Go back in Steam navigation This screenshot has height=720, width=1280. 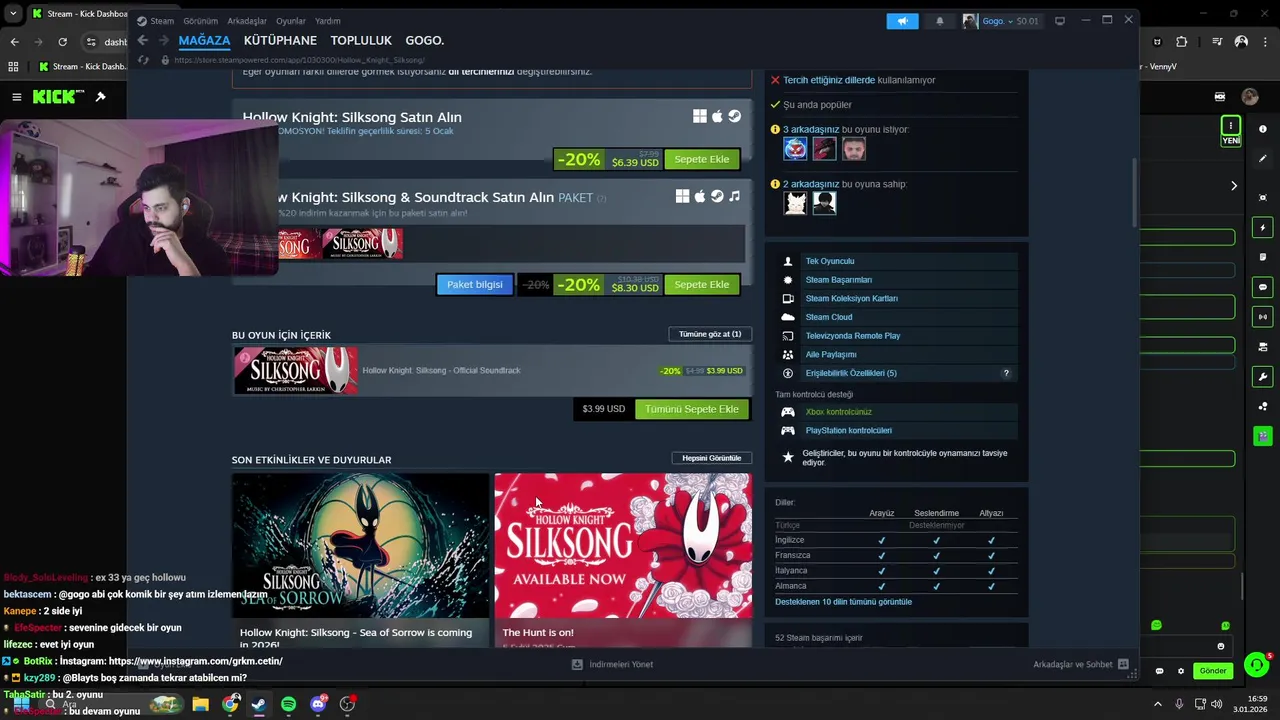click(x=142, y=40)
